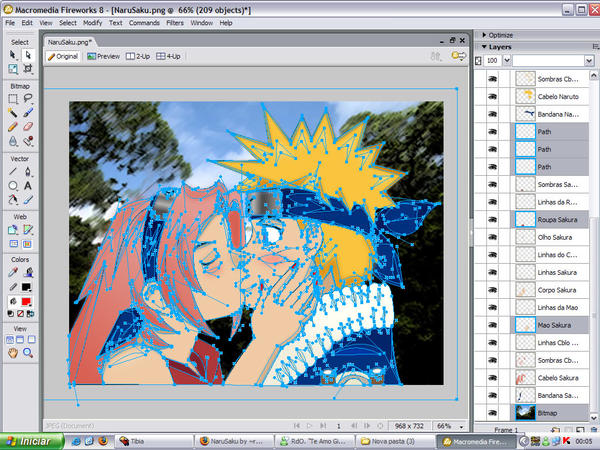The image size is (600, 450).
Task: Hide the Bitmap layer object
Action: (493, 413)
